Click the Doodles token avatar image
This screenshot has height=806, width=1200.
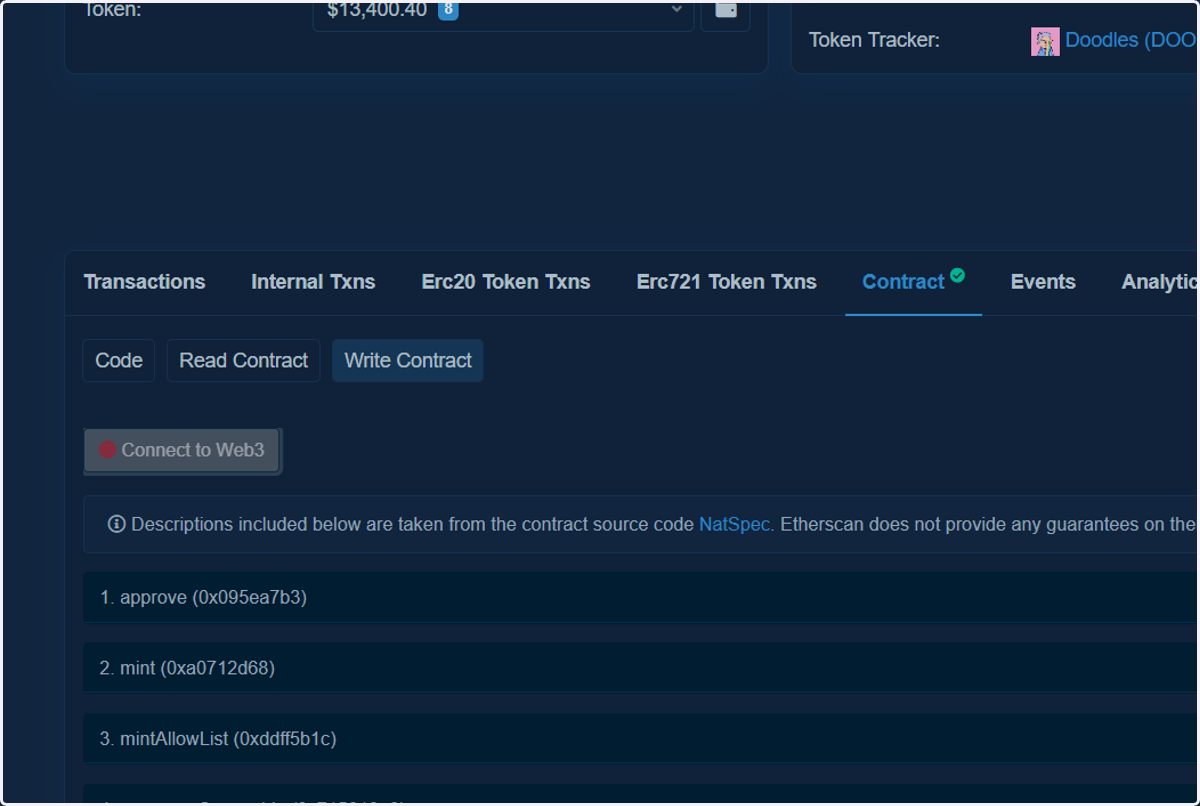point(1045,41)
